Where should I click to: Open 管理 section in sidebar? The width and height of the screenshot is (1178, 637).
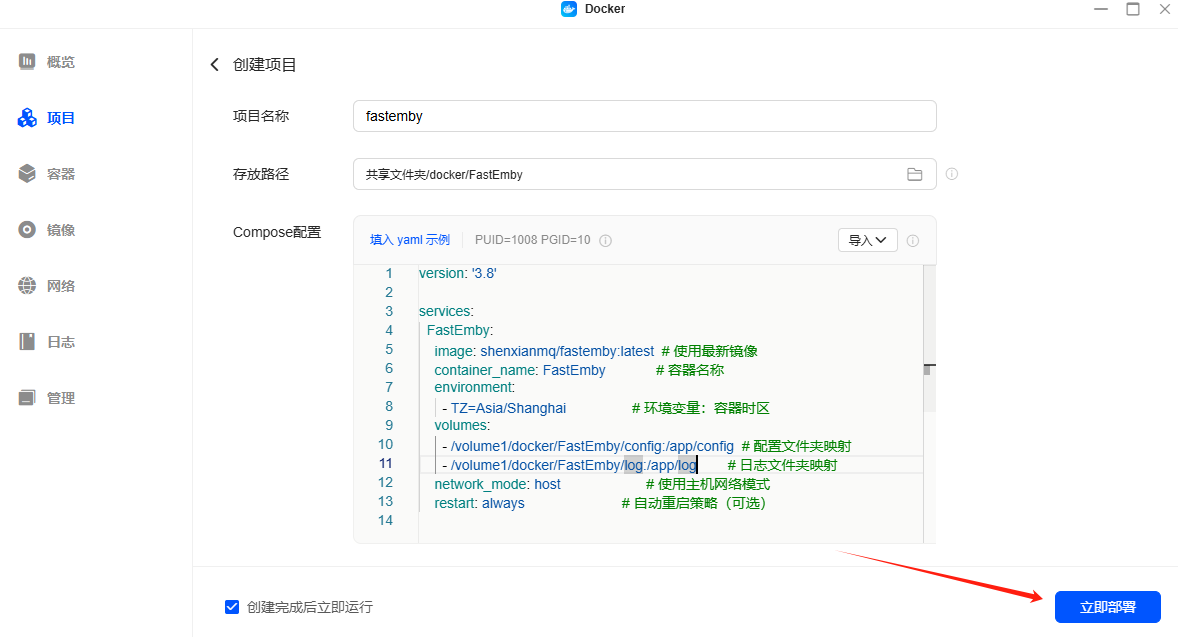click(x=60, y=397)
